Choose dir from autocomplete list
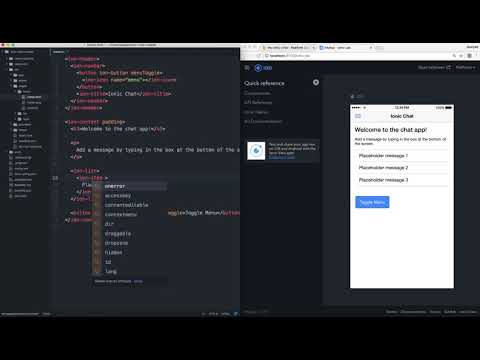Image resolution: width=480 pixels, height=360 pixels. [130, 224]
